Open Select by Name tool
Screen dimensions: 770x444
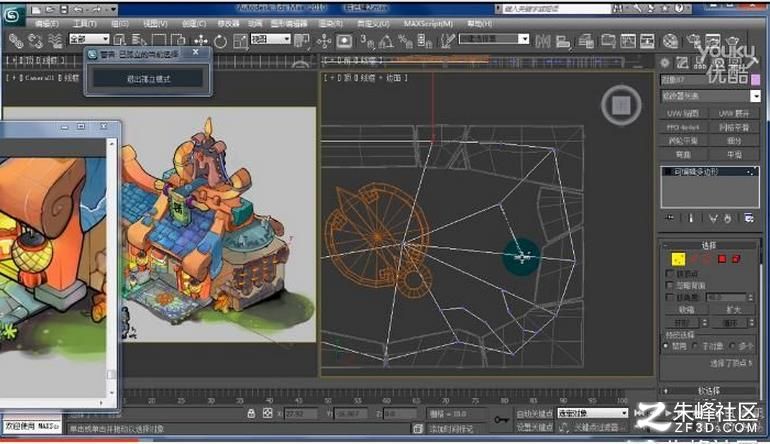tap(139, 41)
